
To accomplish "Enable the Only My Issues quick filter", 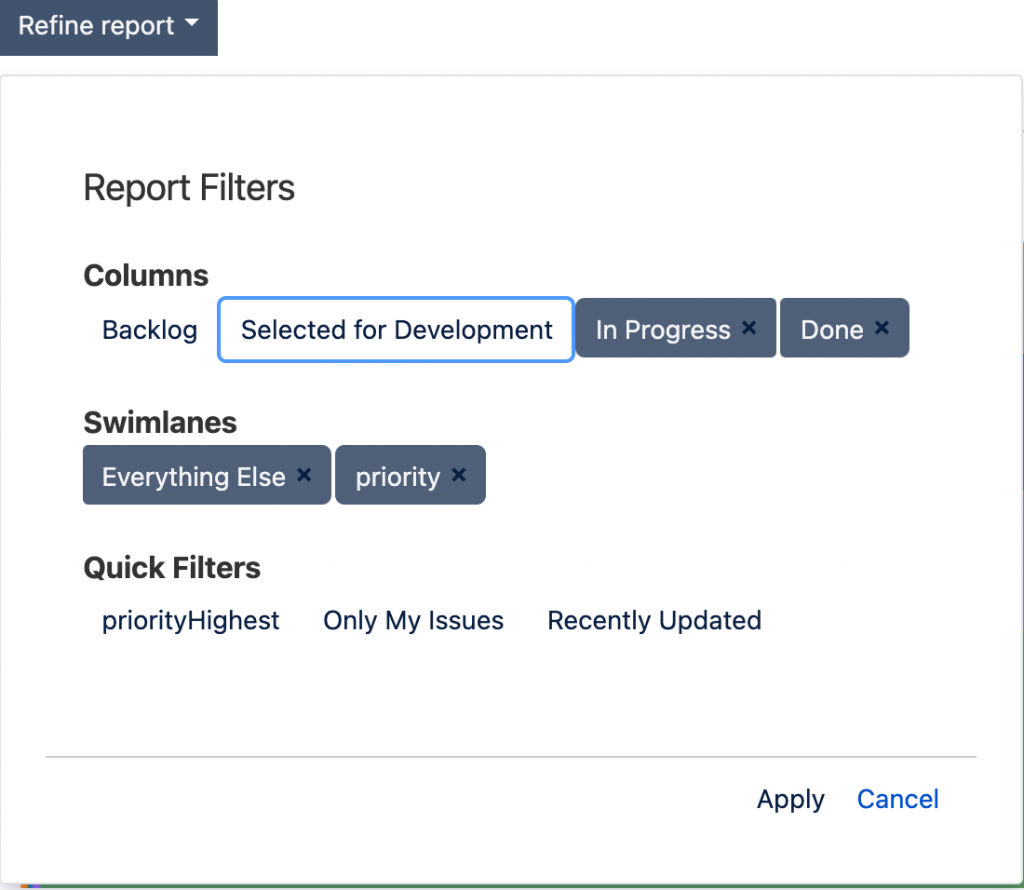I will click(413, 621).
